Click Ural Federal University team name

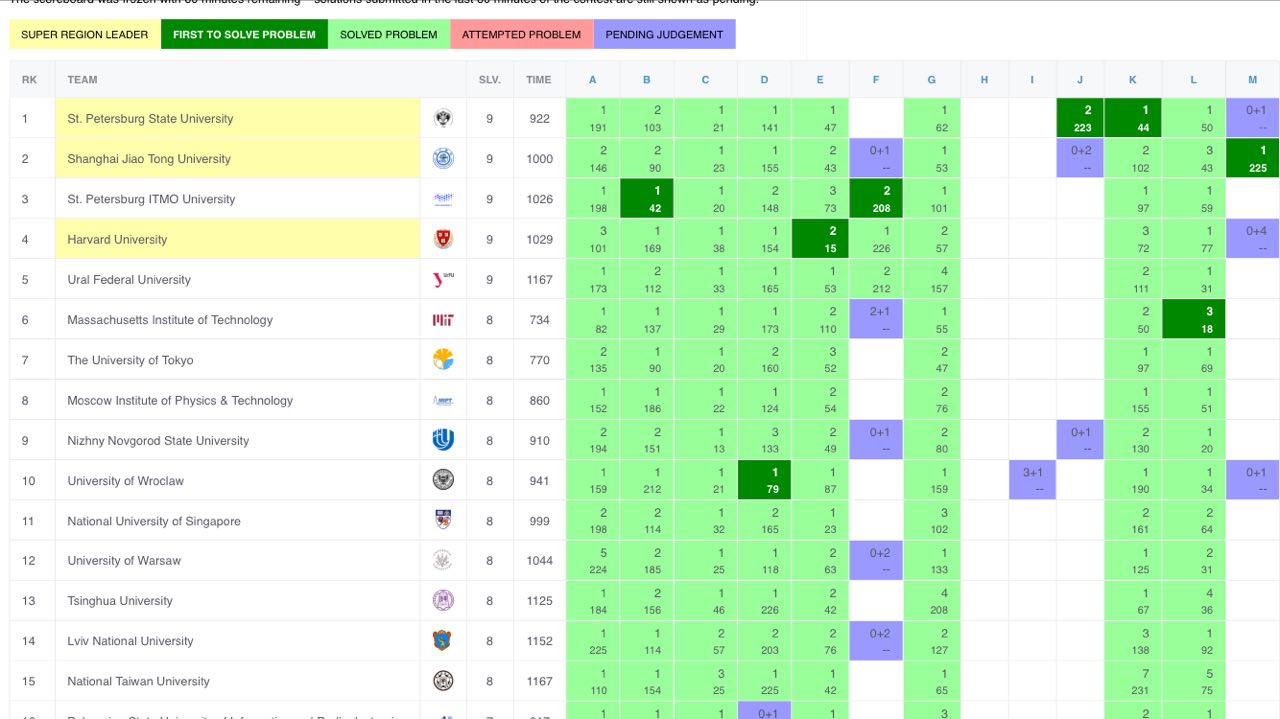point(129,279)
